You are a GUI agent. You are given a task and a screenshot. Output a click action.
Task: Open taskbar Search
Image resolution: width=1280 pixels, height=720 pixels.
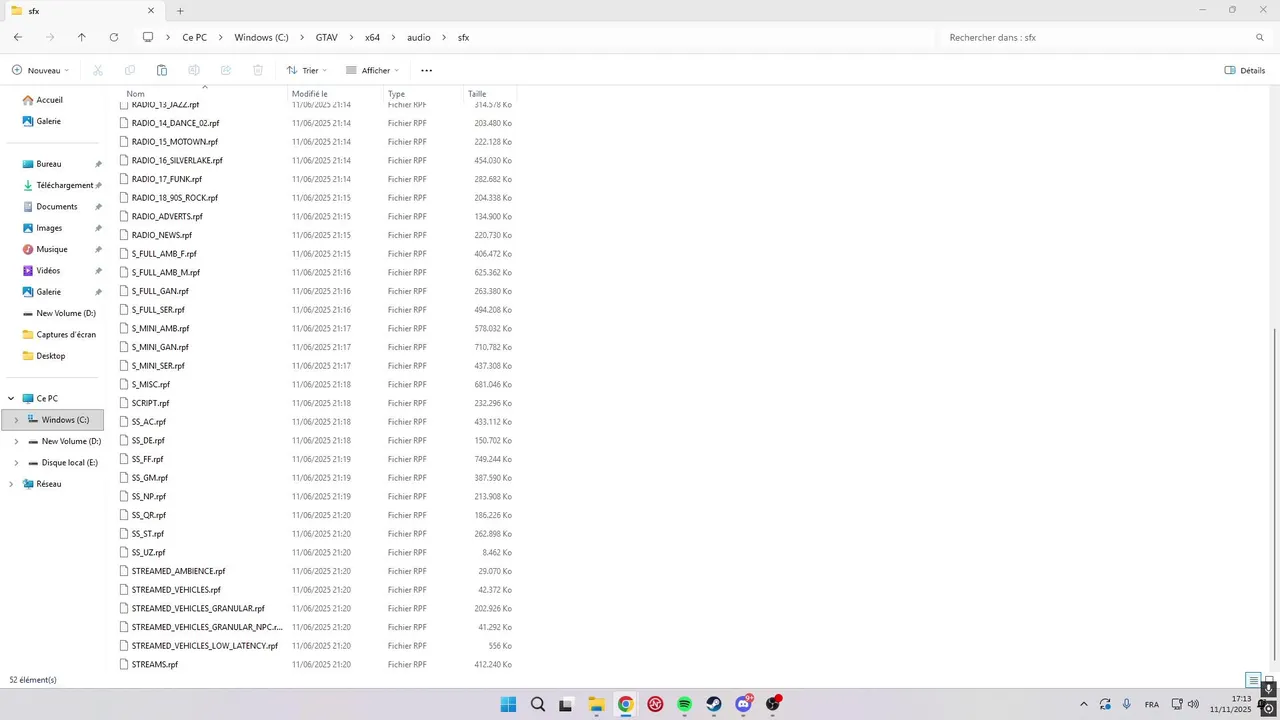pyautogui.click(x=538, y=704)
